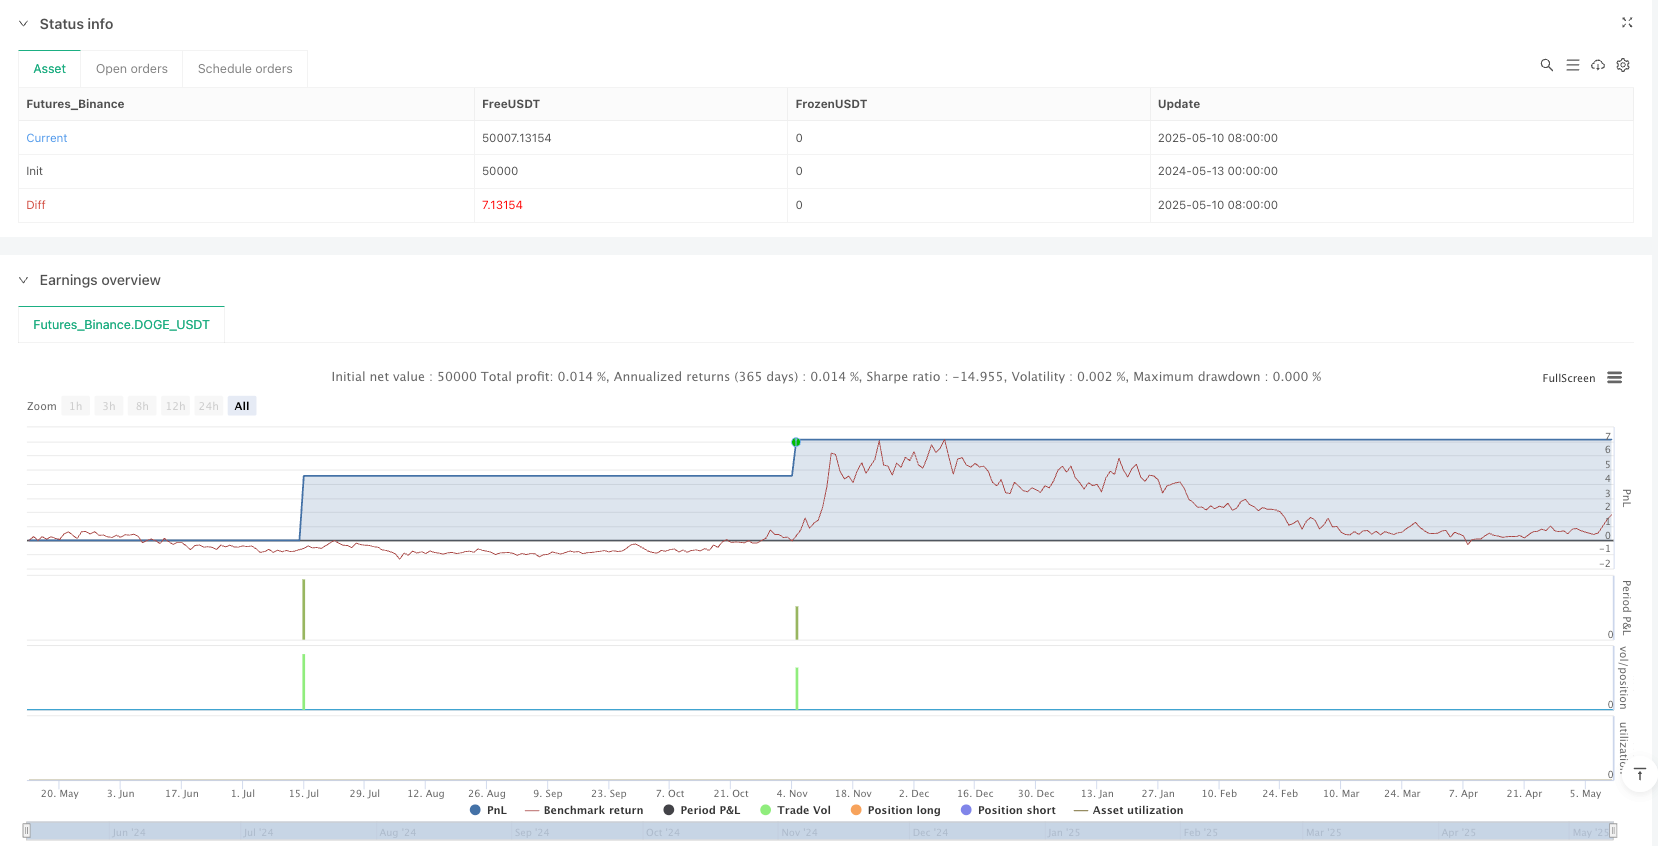Open the table settings gear icon
The width and height of the screenshot is (1658, 846).
tap(1623, 65)
